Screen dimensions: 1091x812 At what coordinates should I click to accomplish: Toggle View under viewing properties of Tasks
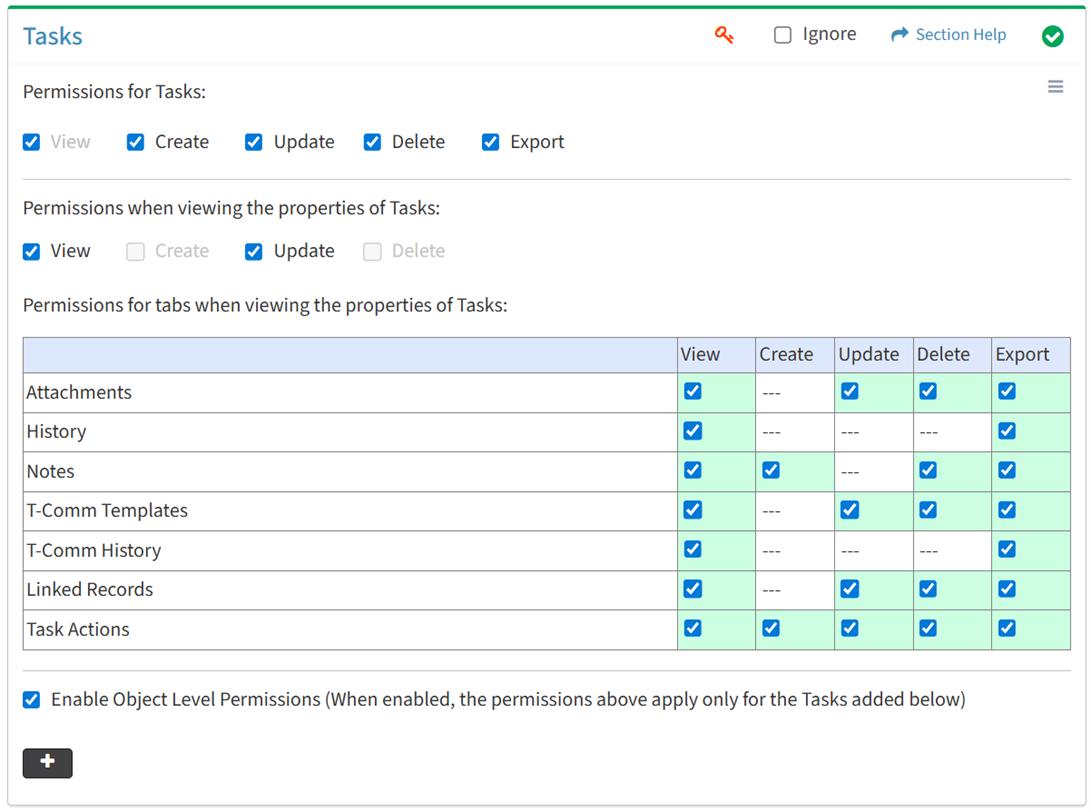pyautogui.click(x=32, y=251)
